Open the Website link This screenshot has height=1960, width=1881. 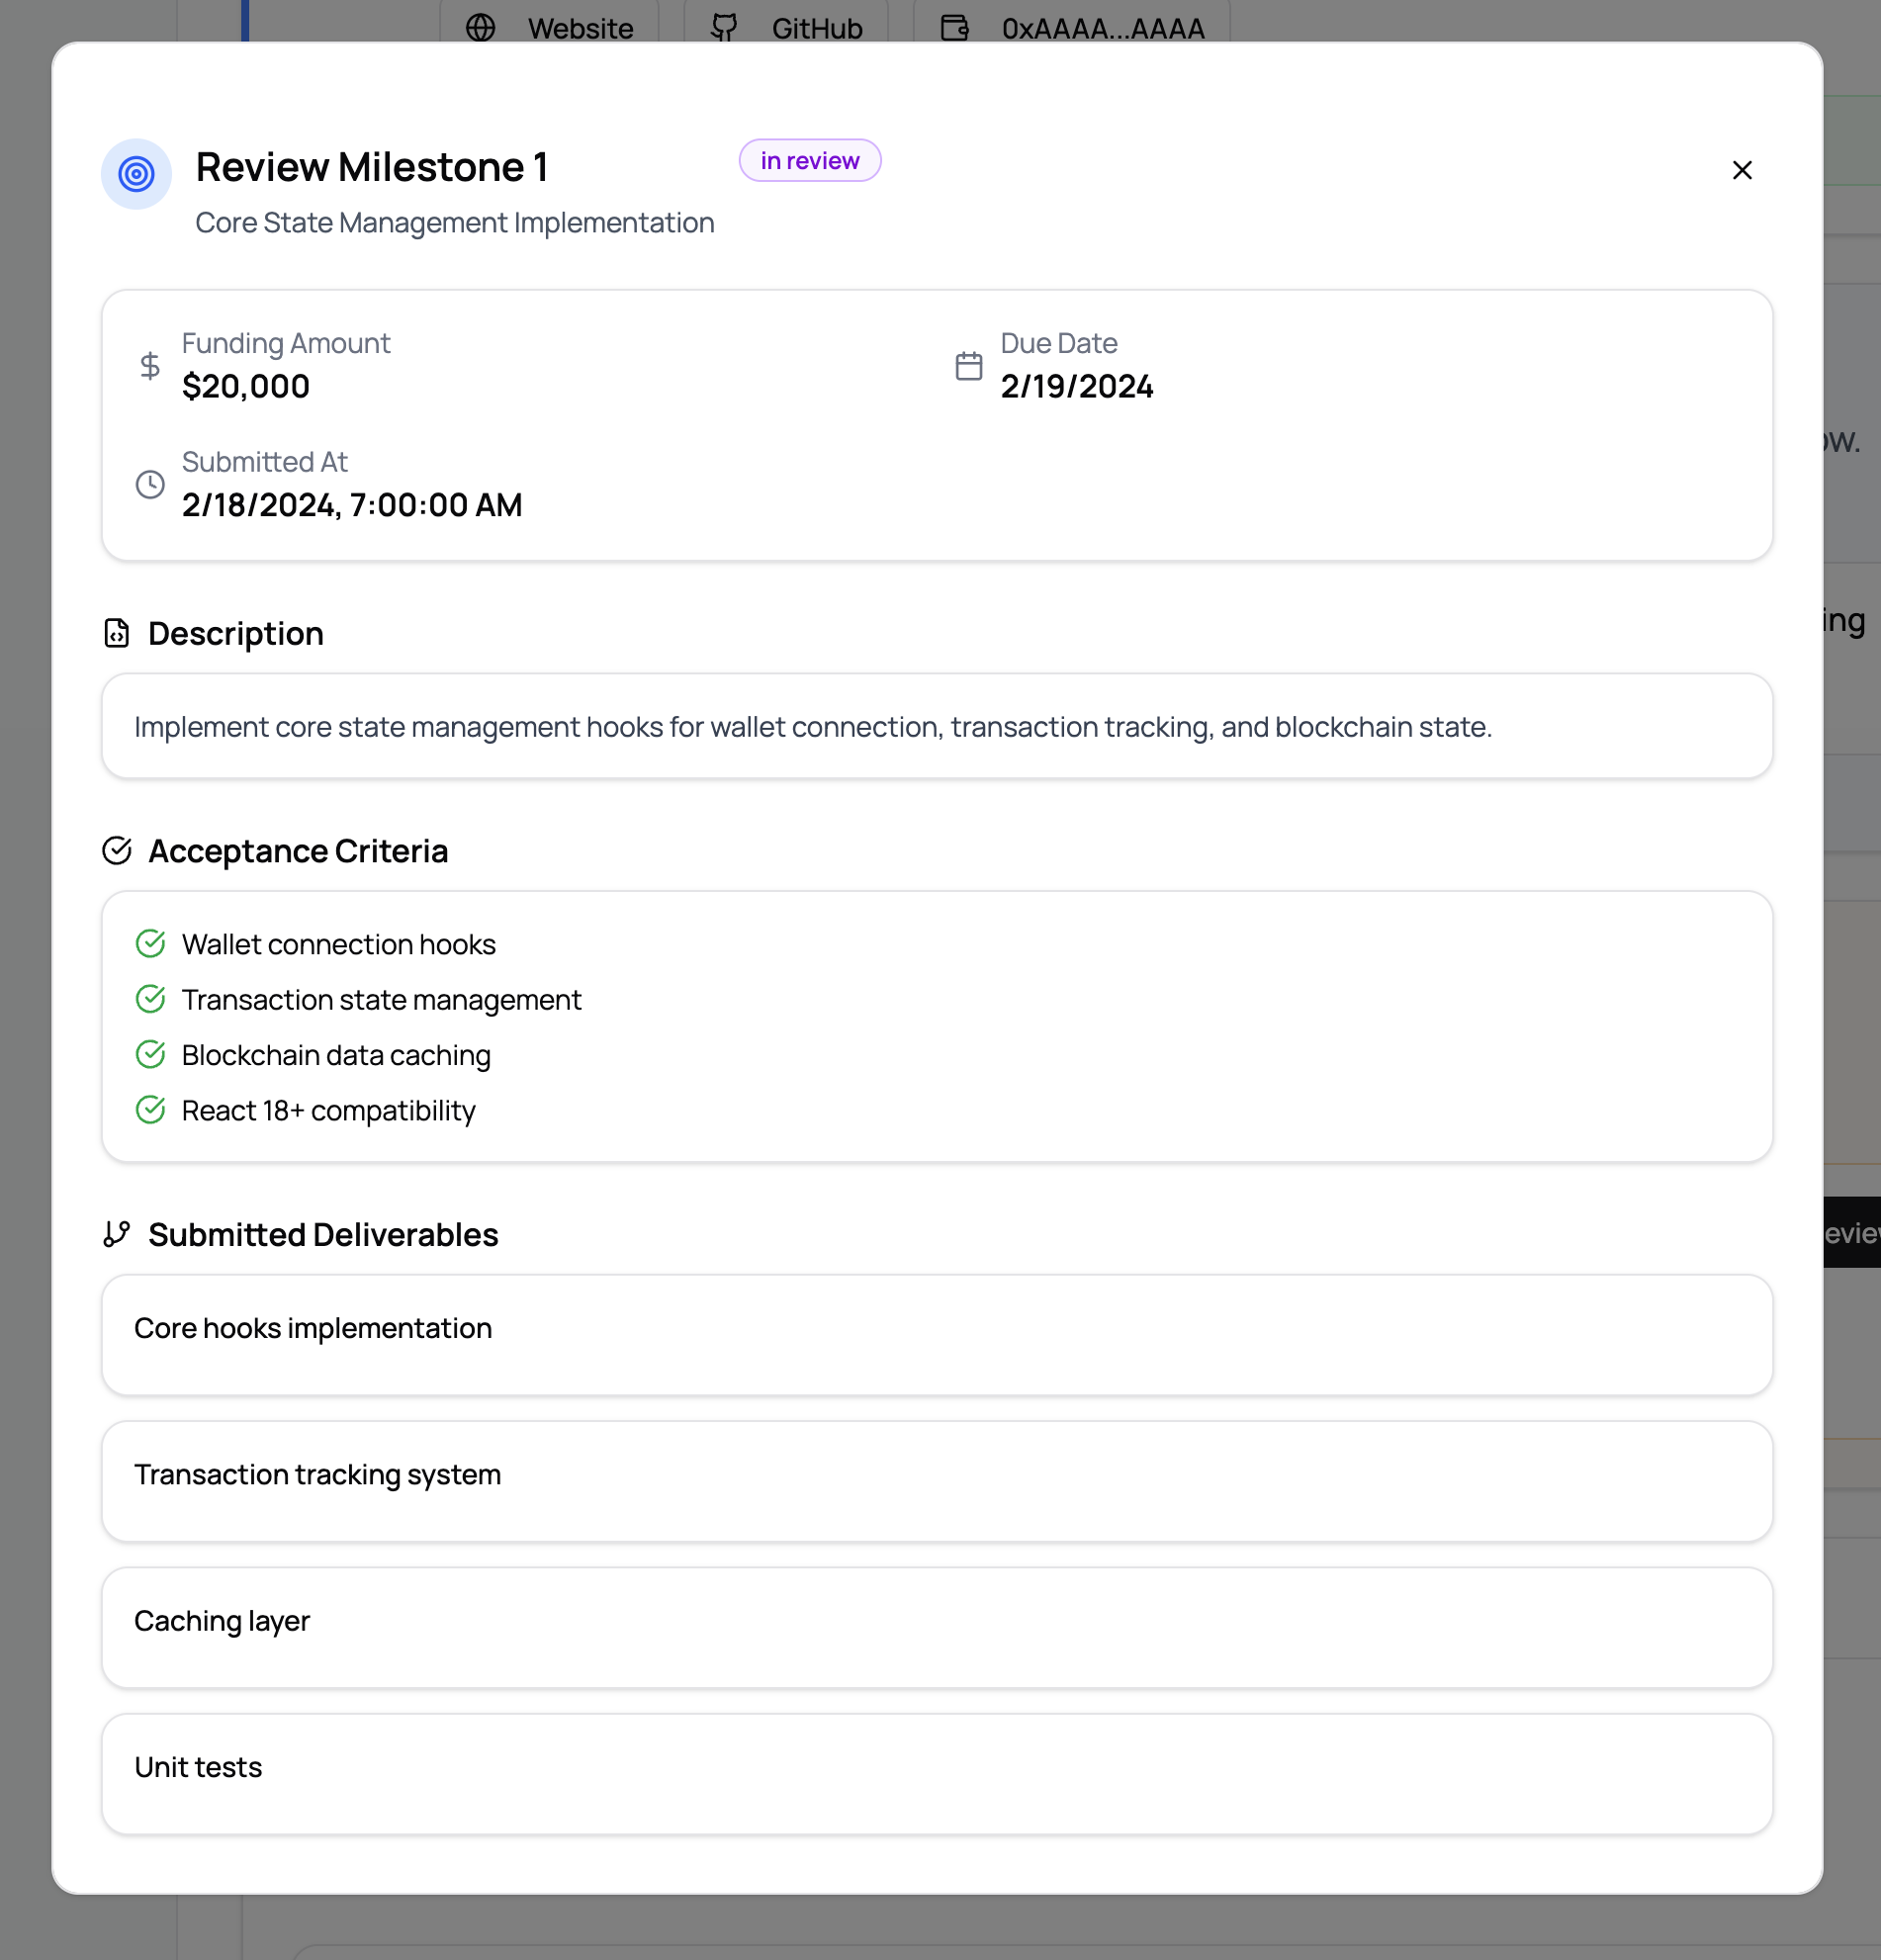550,27
